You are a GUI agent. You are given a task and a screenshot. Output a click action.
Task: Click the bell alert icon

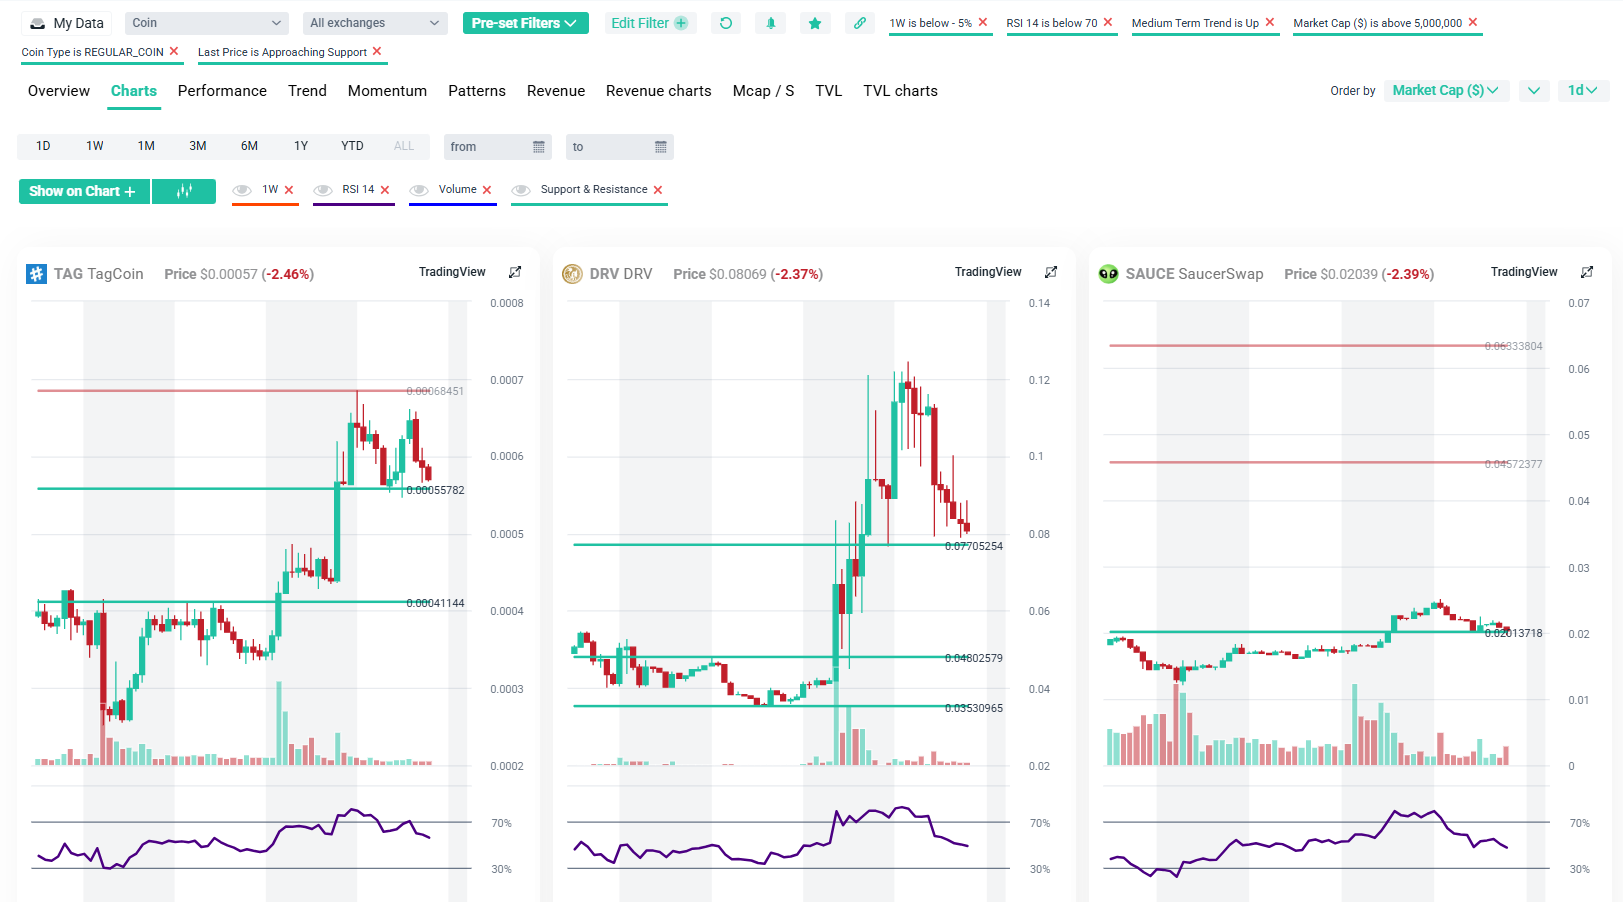coord(770,23)
